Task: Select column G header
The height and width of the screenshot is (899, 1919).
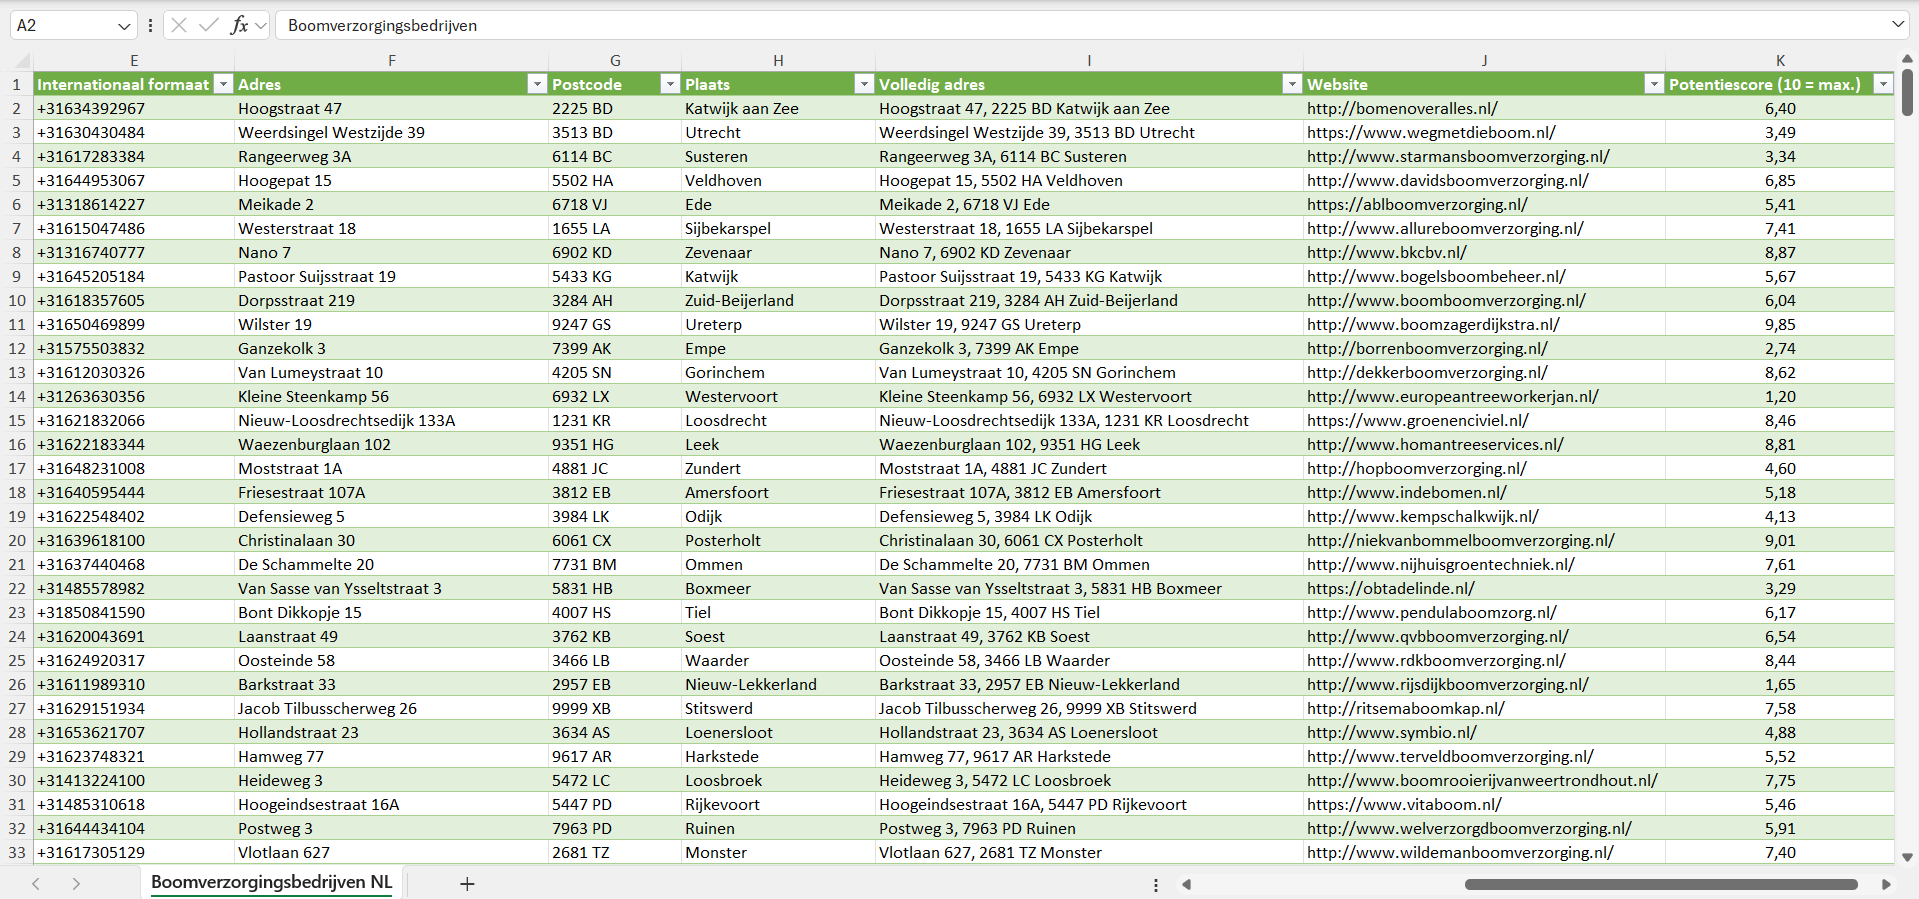Action: 615,60
